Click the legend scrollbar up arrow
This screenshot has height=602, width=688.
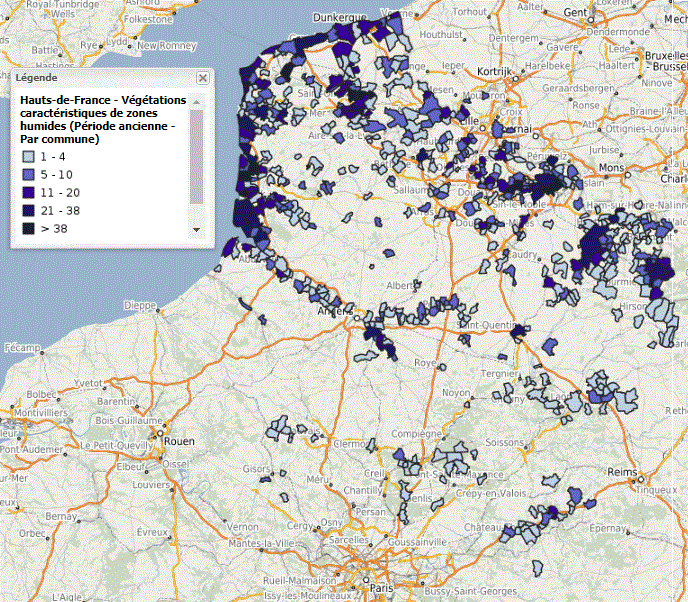tap(197, 102)
